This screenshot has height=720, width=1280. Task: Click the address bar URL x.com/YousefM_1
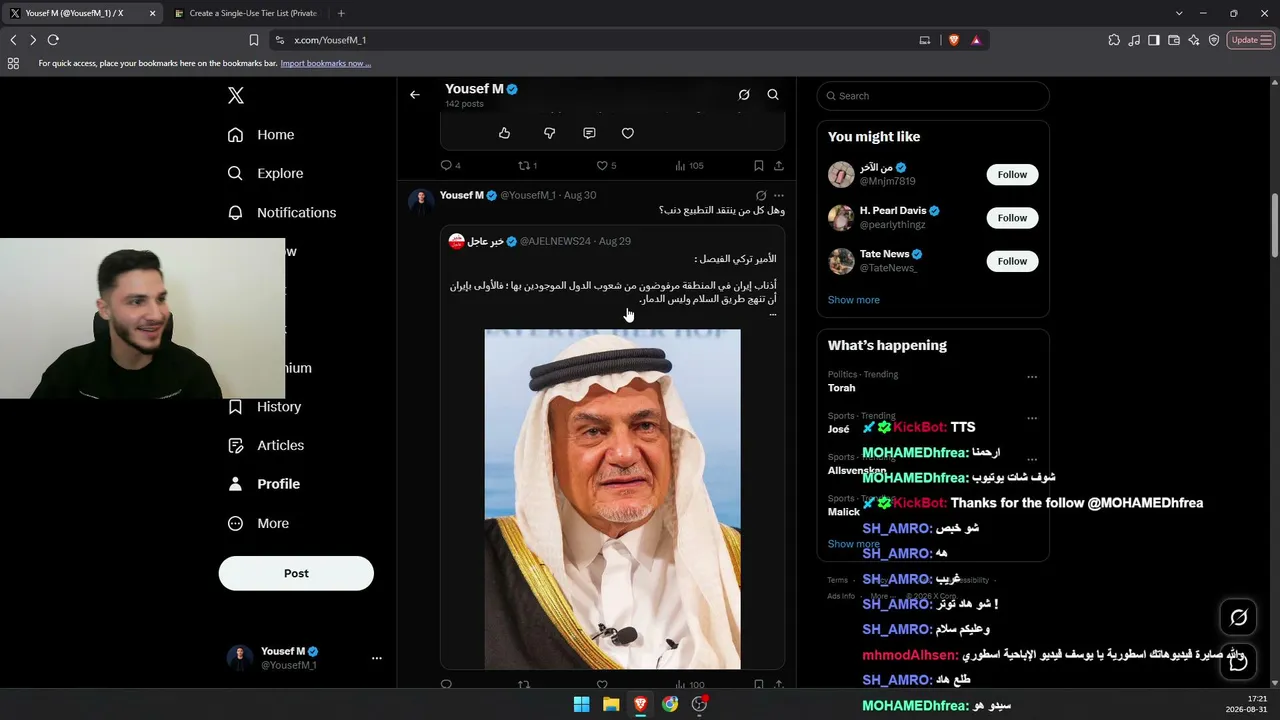(x=330, y=40)
